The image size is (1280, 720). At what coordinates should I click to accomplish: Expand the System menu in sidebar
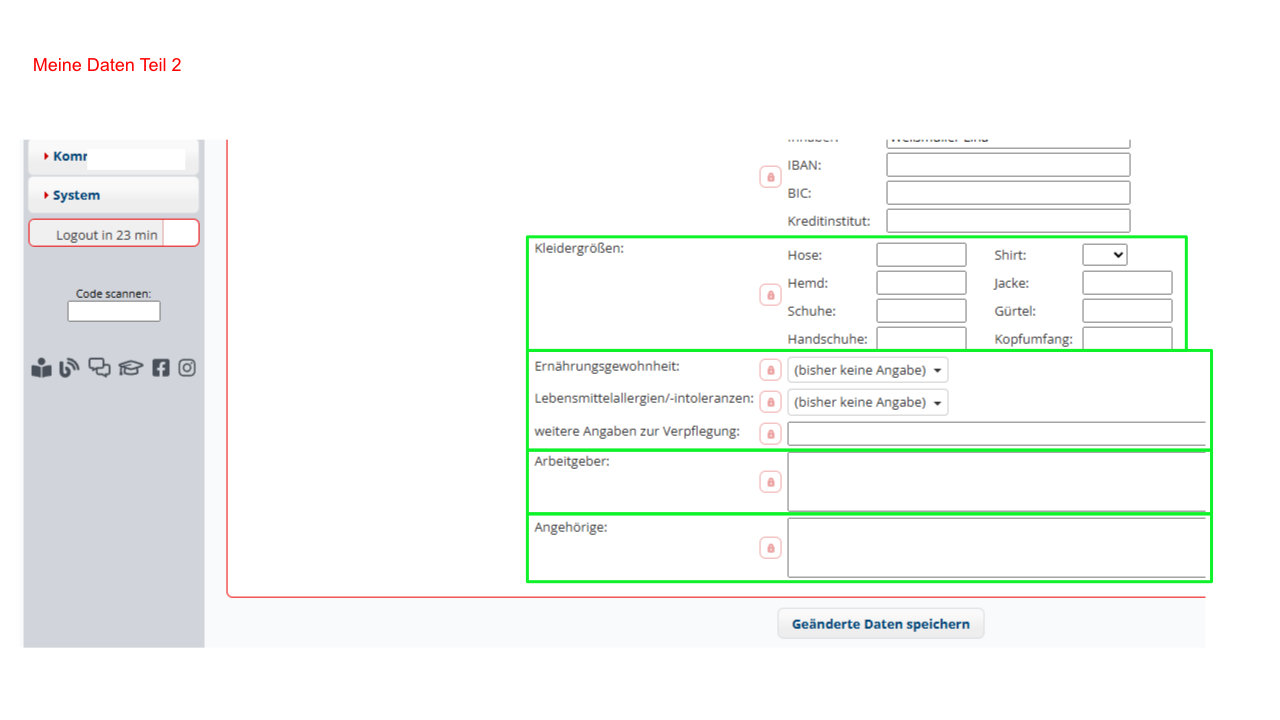click(113, 195)
